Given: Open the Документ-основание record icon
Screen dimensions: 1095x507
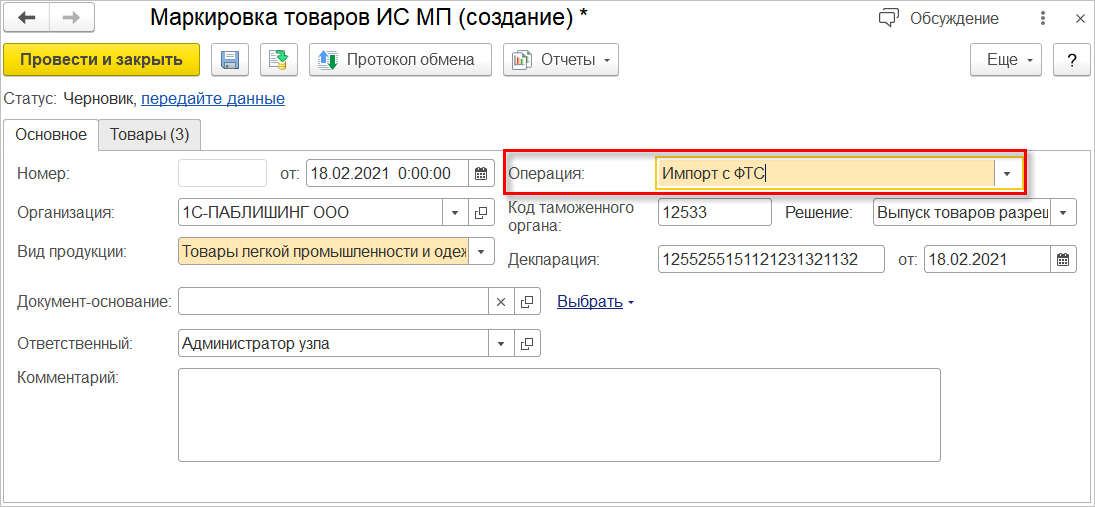Looking at the screenshot, I should click(x=527, y=301).
